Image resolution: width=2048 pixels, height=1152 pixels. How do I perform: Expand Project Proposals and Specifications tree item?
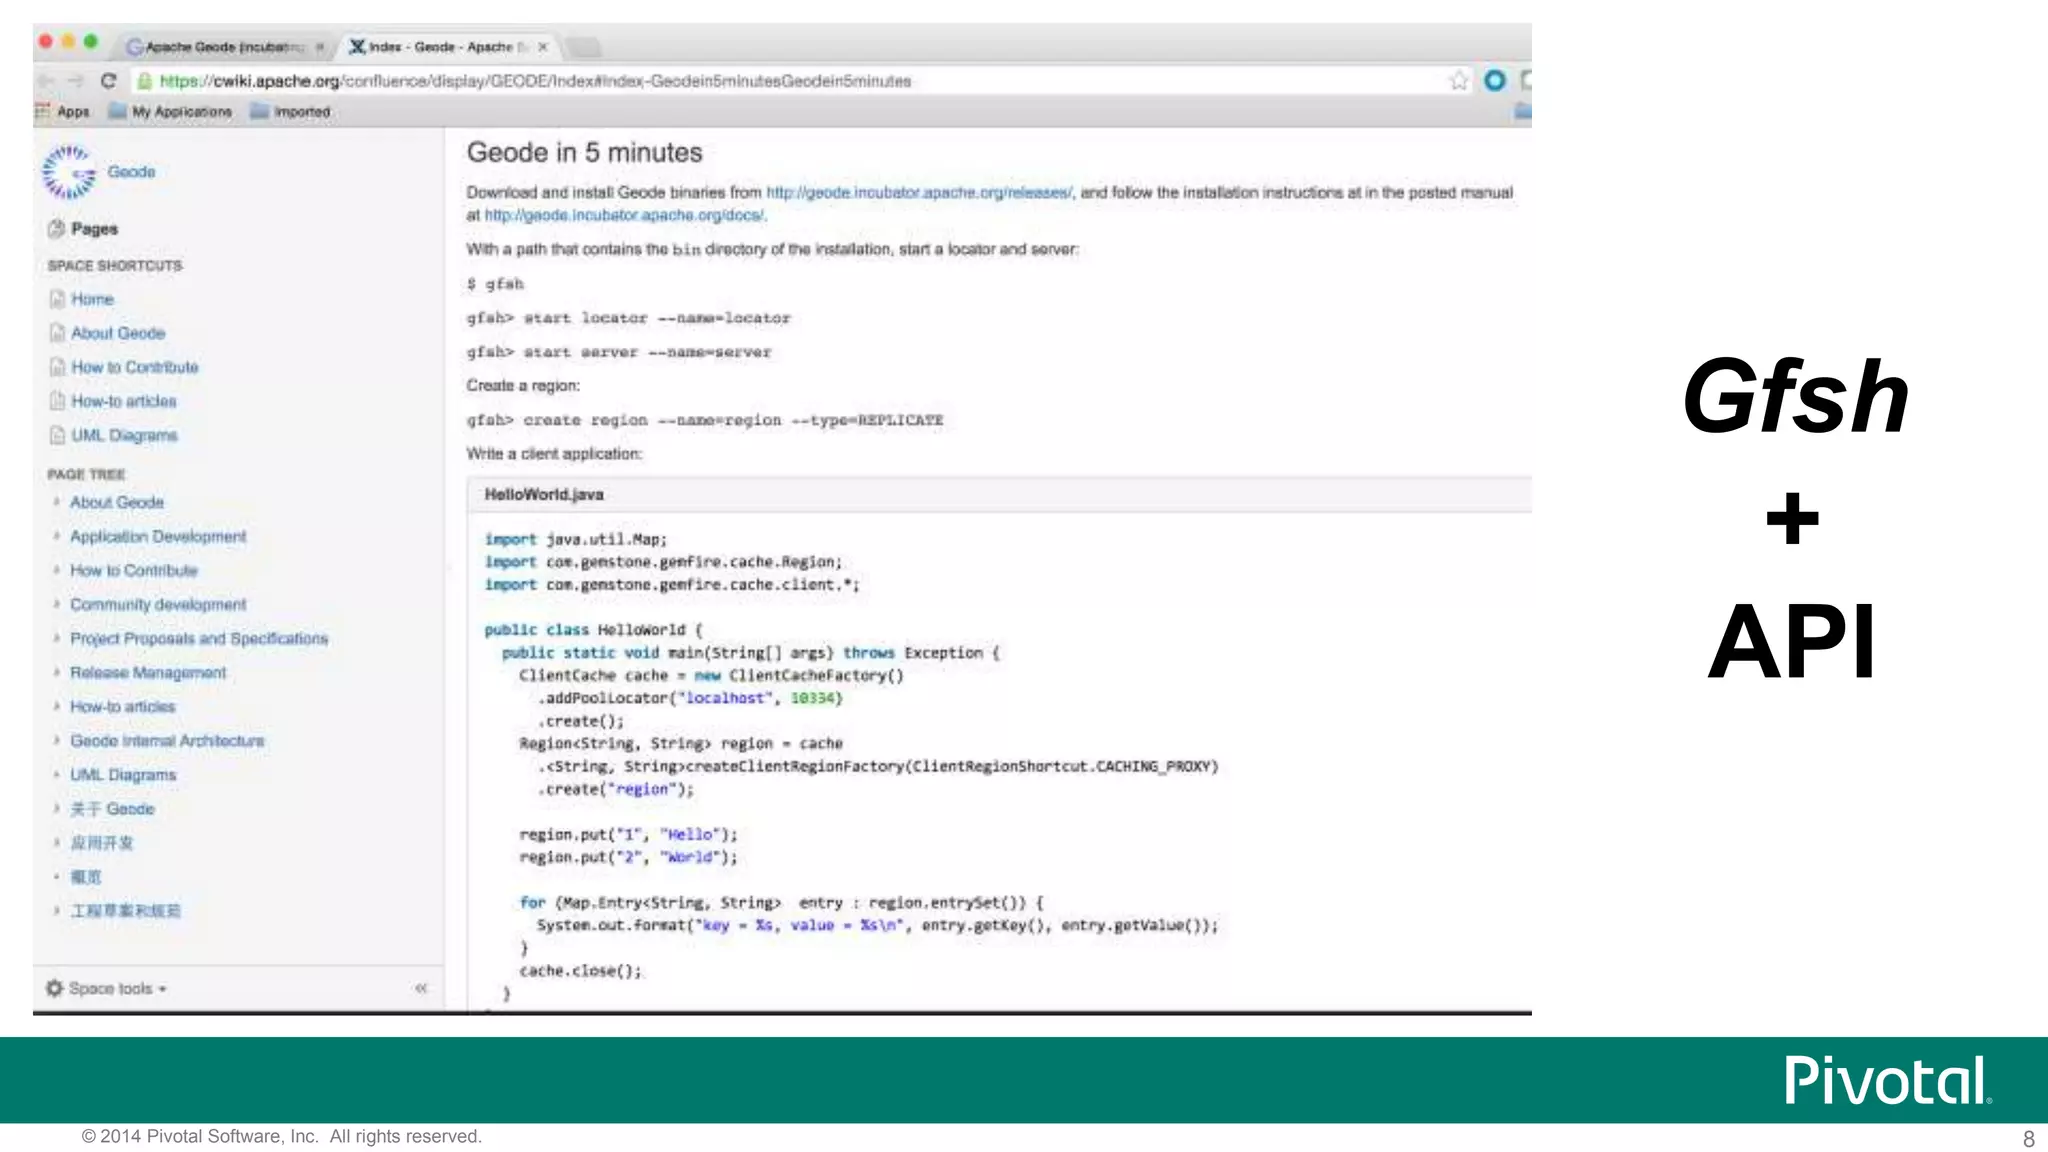(56, 638)
